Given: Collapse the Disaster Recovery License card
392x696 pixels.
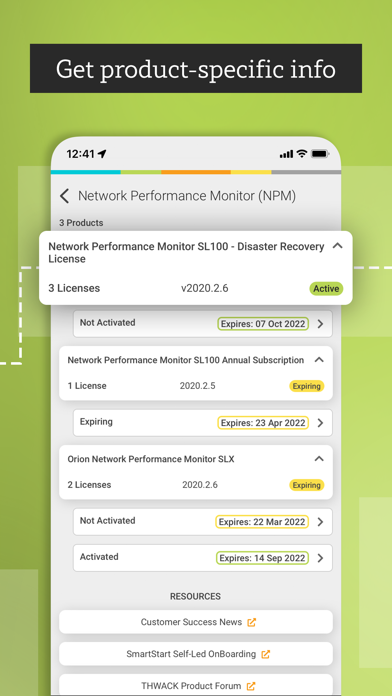Looking at the screenshot, I should (337, 245).
